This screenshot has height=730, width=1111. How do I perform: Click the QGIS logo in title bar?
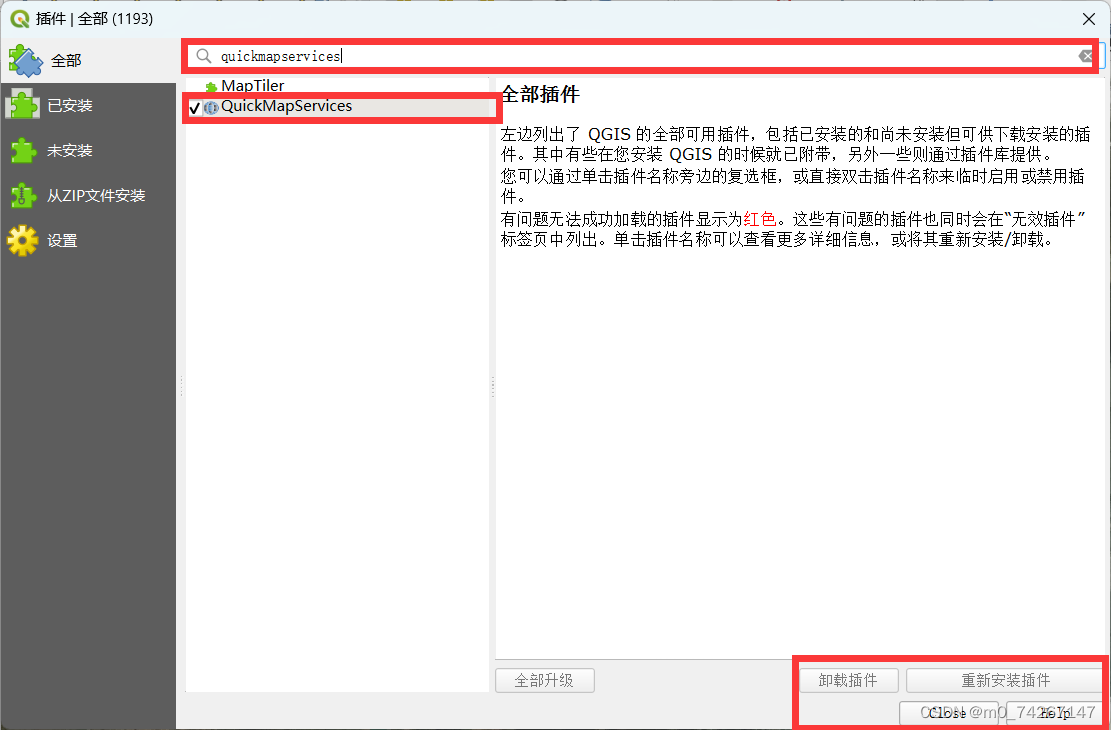(20, 19)
